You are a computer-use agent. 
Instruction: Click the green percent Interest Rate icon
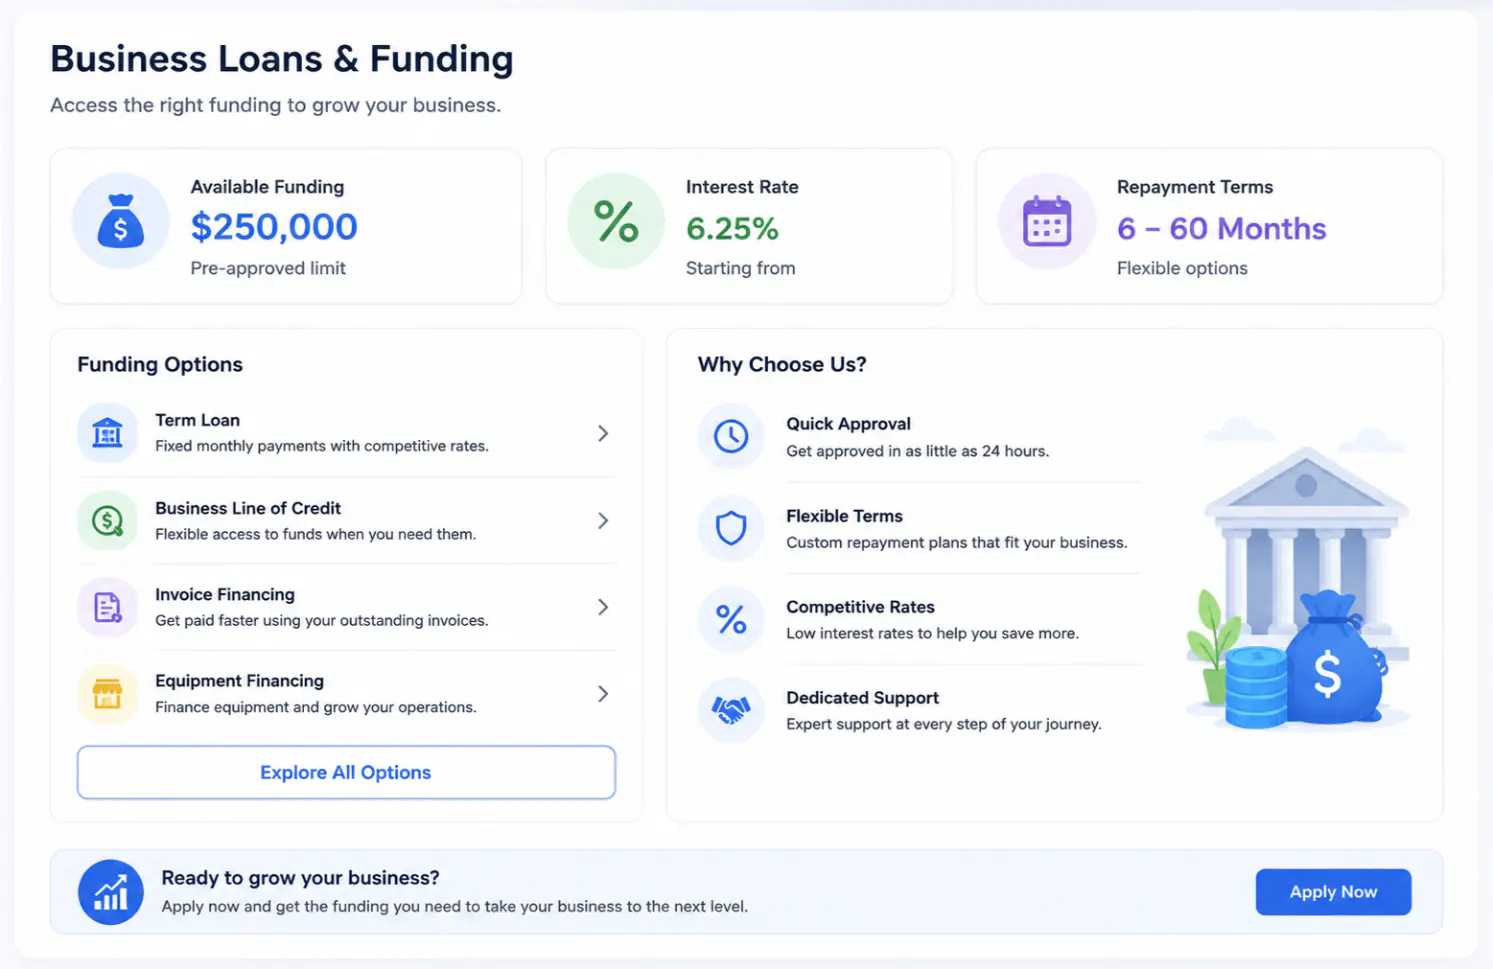[616, 221]
